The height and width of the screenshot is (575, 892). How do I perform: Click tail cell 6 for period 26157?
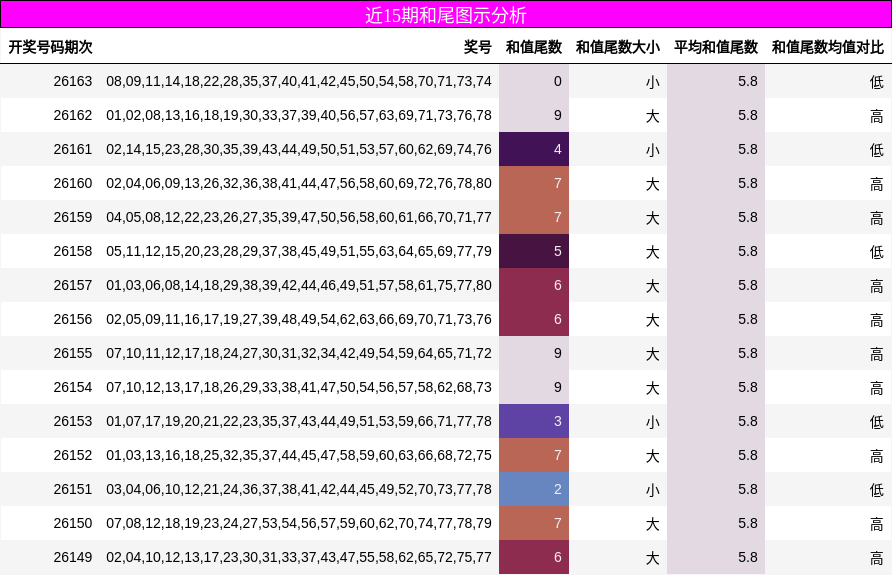pyautogui.click(x=534, y=285)
